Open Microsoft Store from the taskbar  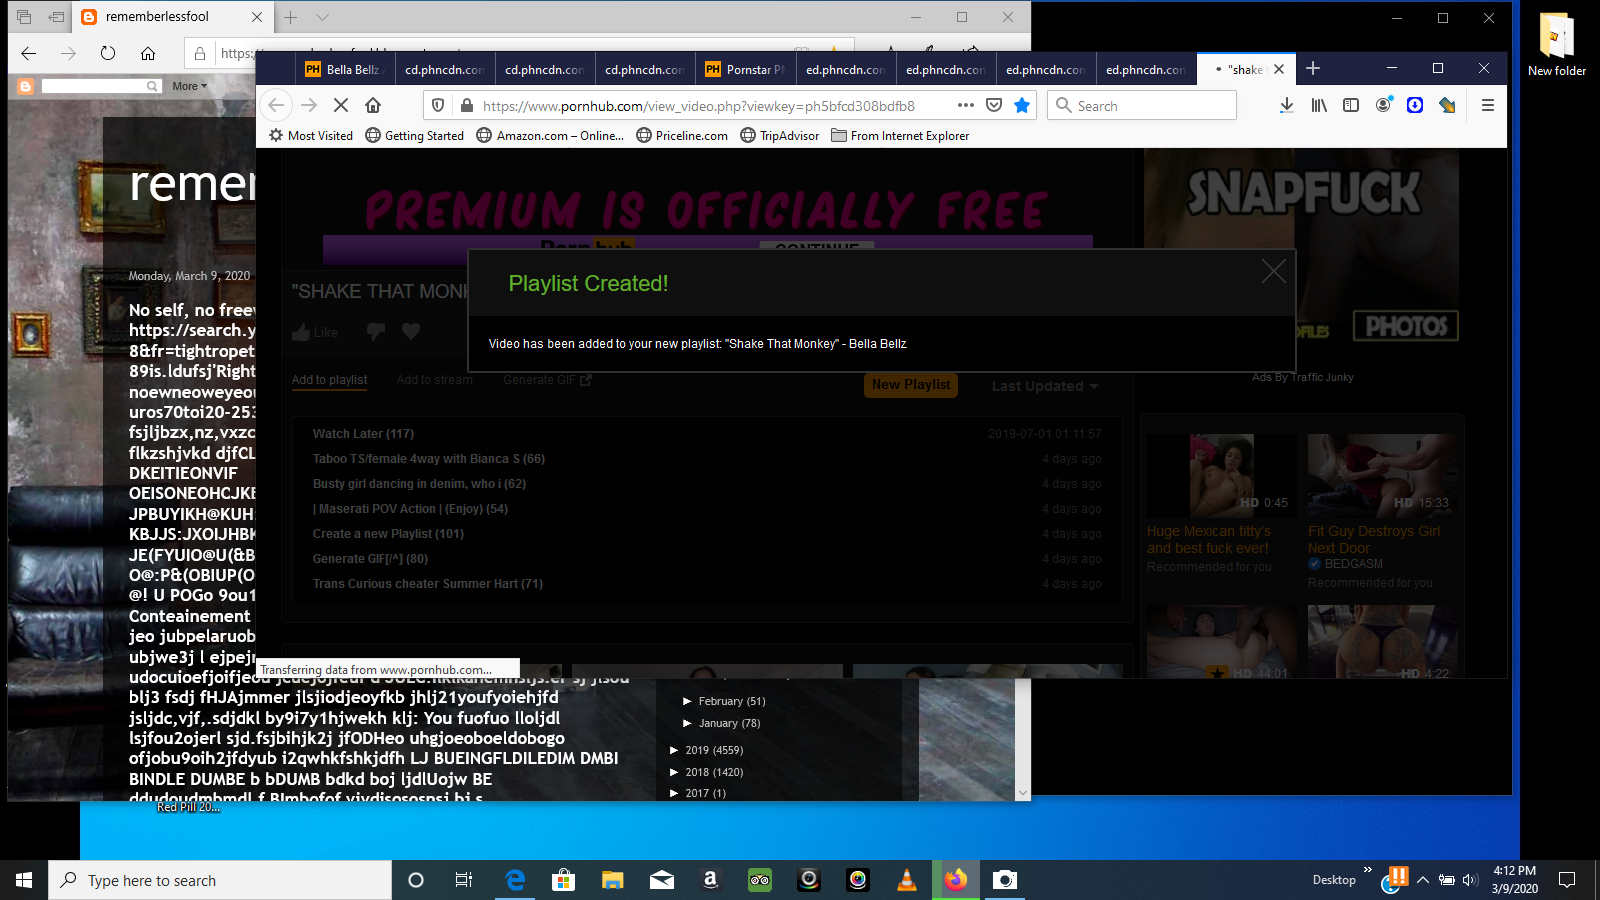click(564, 880)
